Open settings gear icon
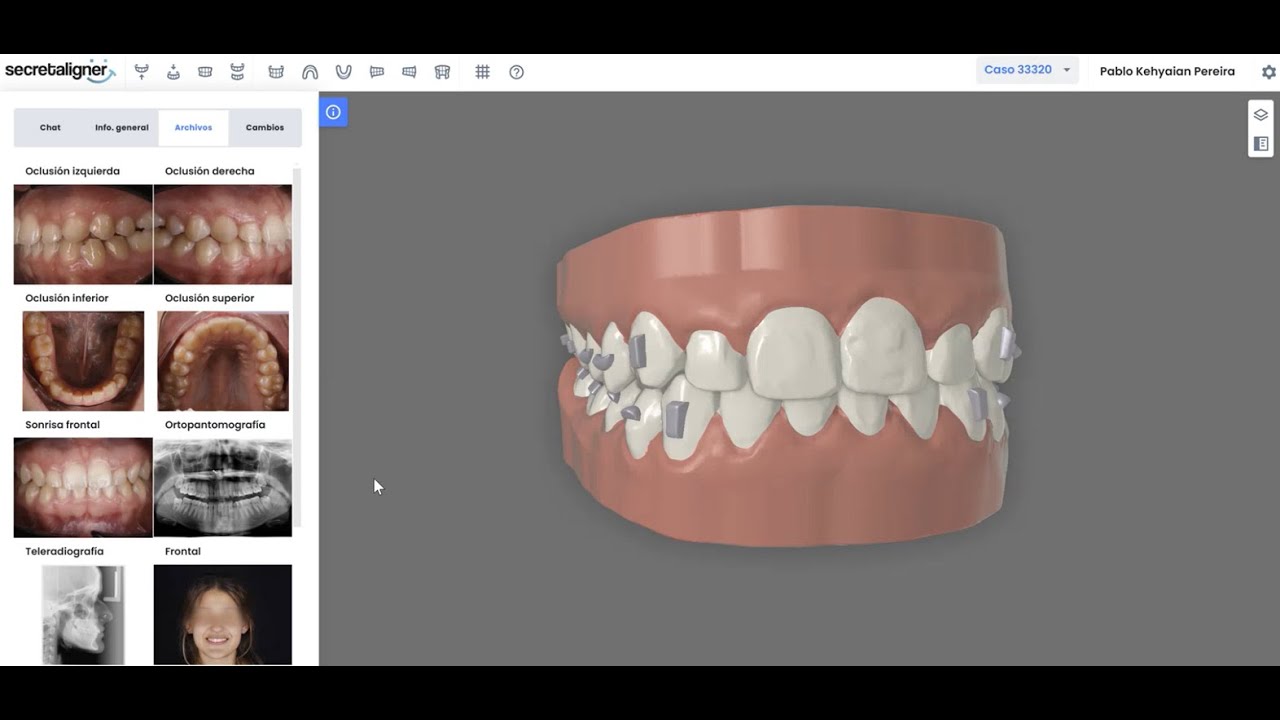 [x=1268, y=72]
